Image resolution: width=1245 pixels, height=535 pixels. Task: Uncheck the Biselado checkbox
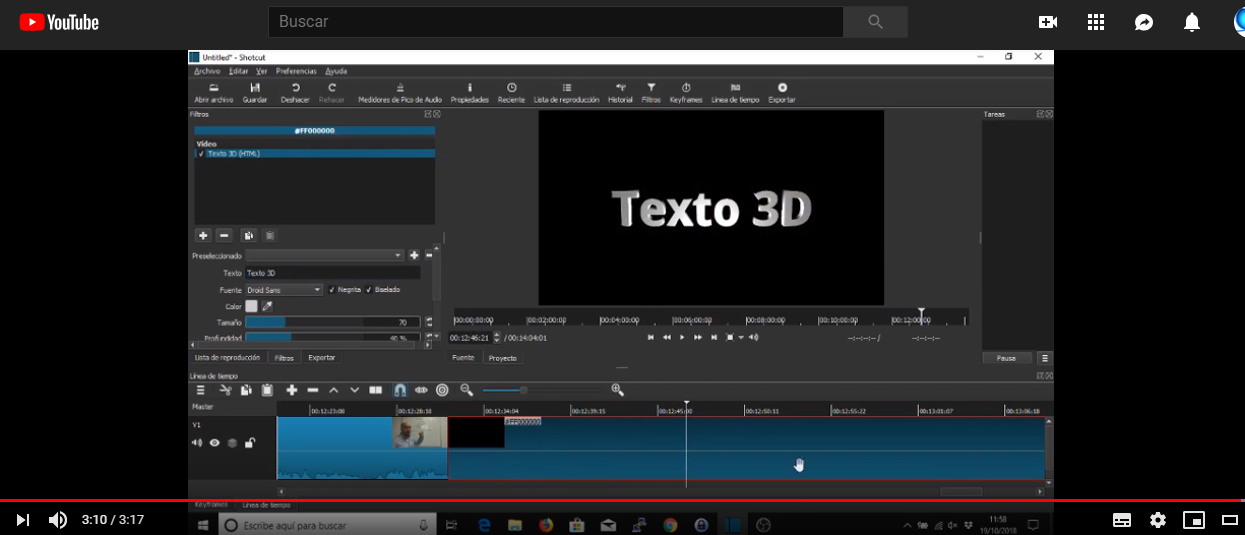point(369,290)
